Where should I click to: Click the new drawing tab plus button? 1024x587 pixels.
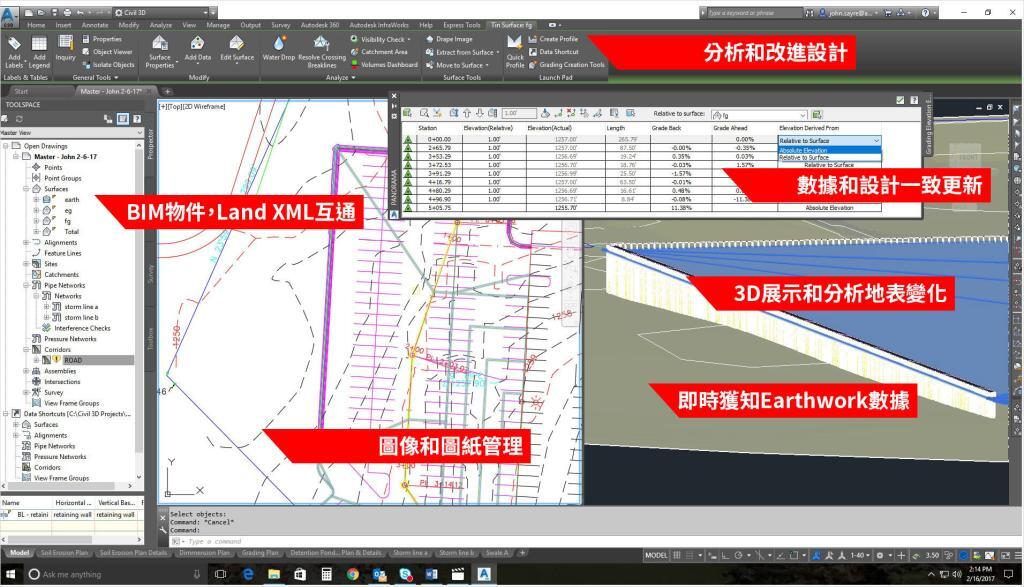pyautogui.click(x=167, y=91)
